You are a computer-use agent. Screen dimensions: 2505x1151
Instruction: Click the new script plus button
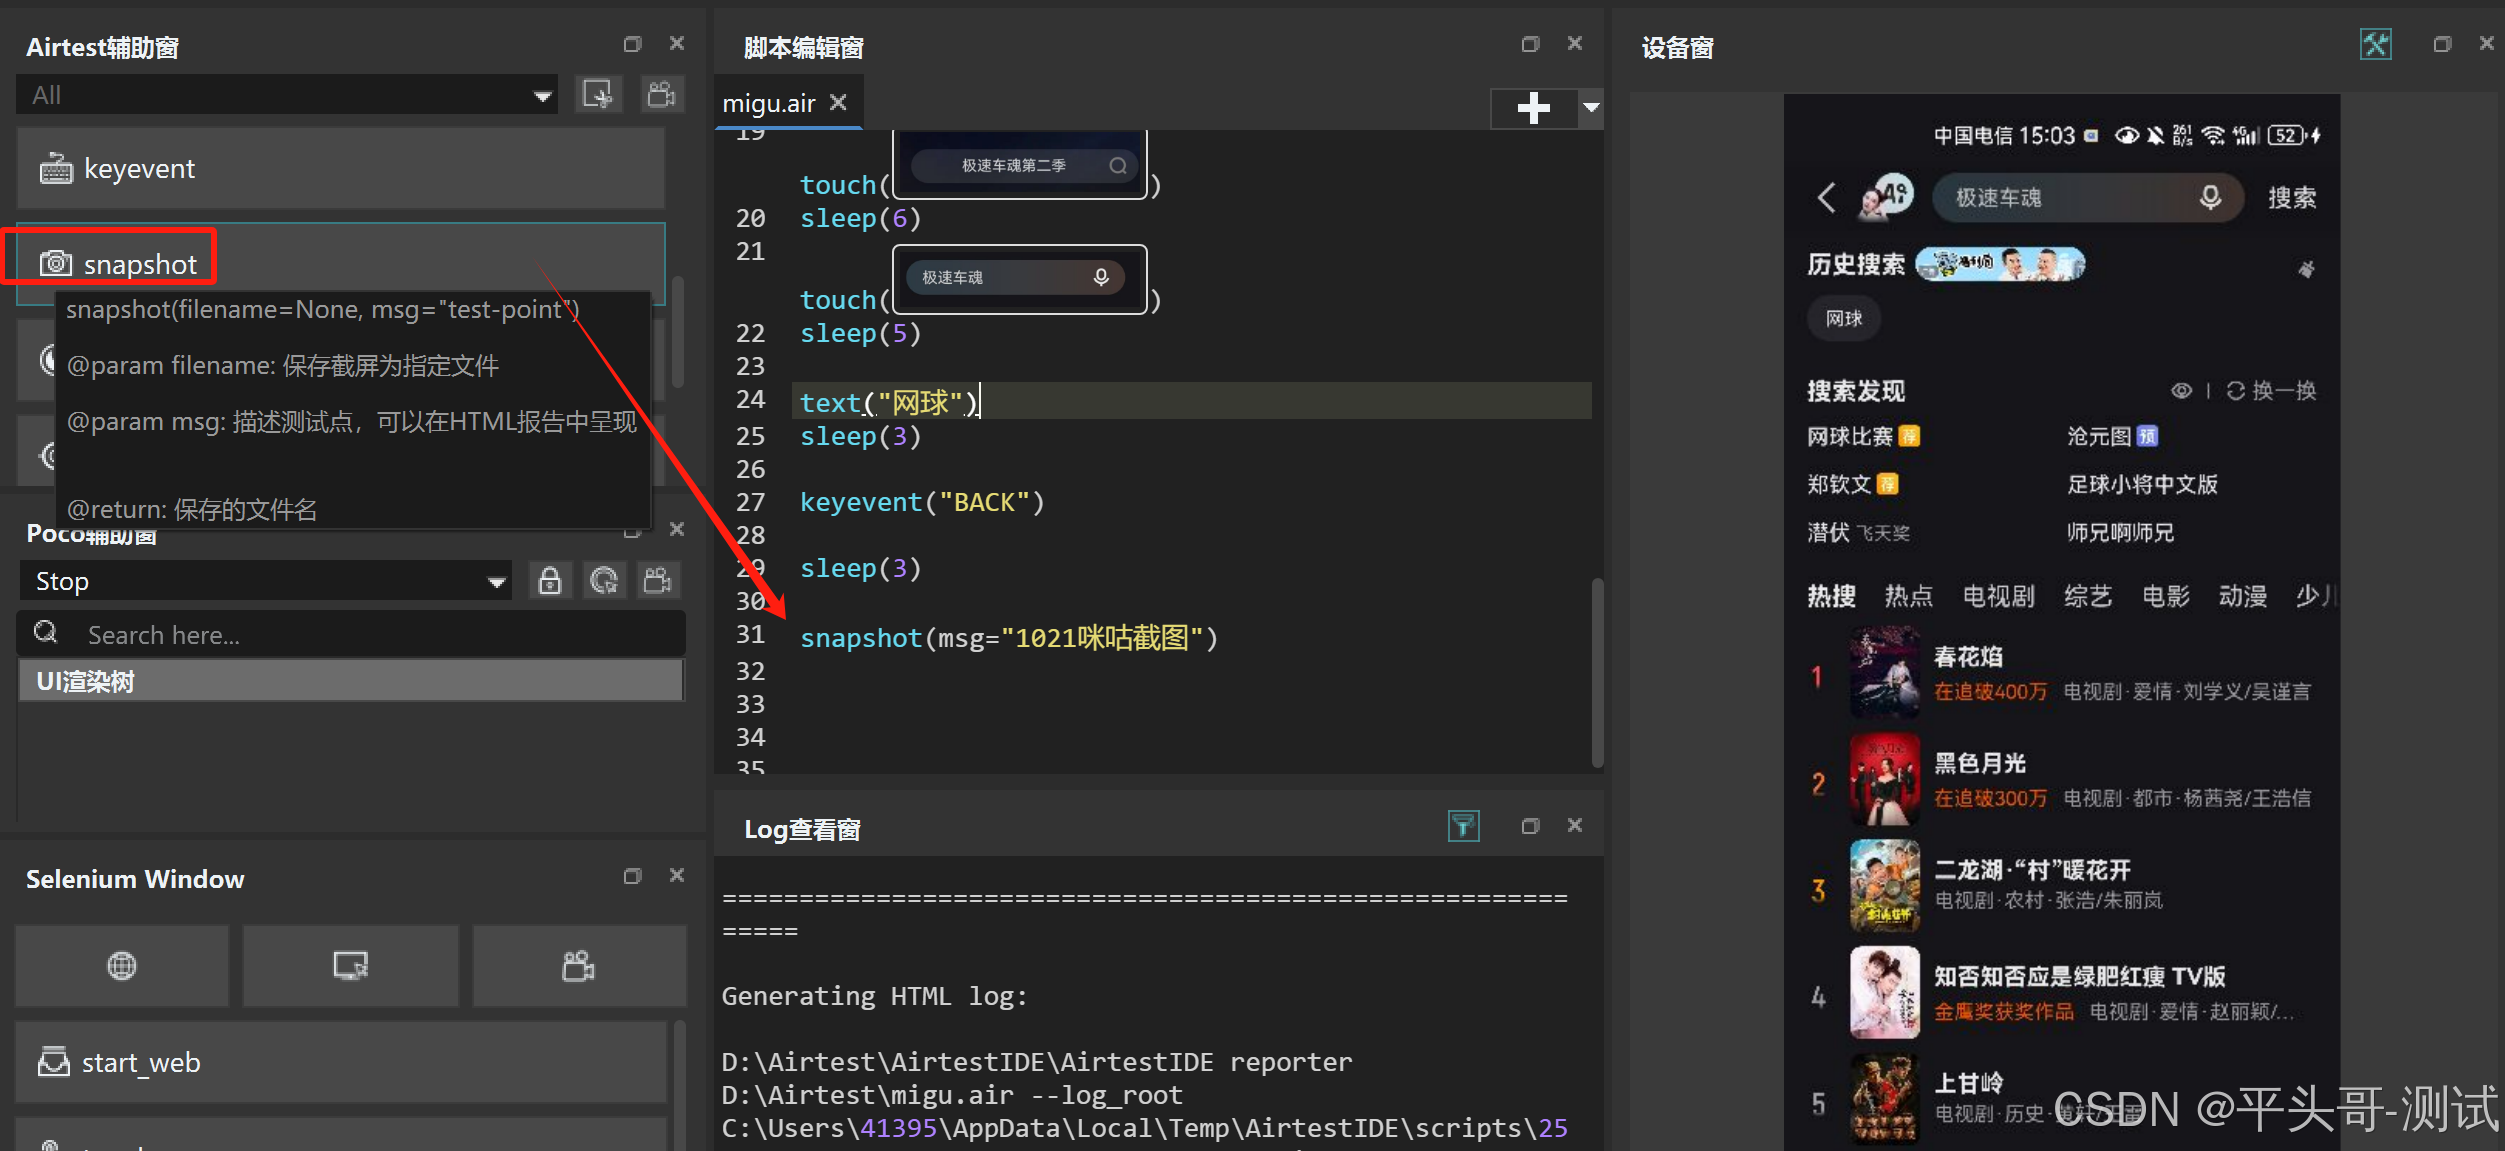coord(1533,107)
